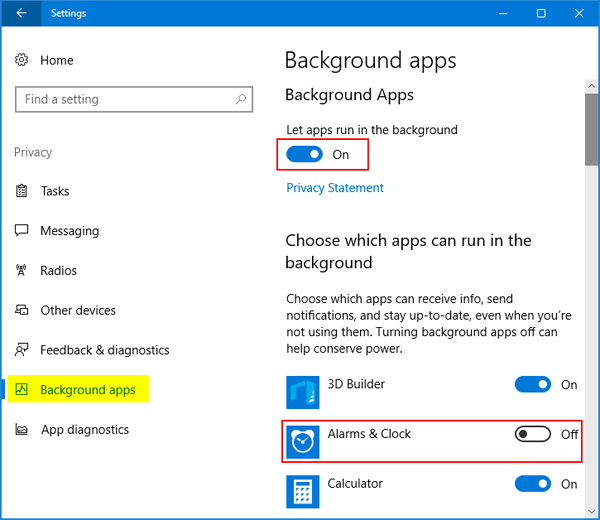Disable background access for 3D Builder
600x520 pixels.
coord(533,385)
